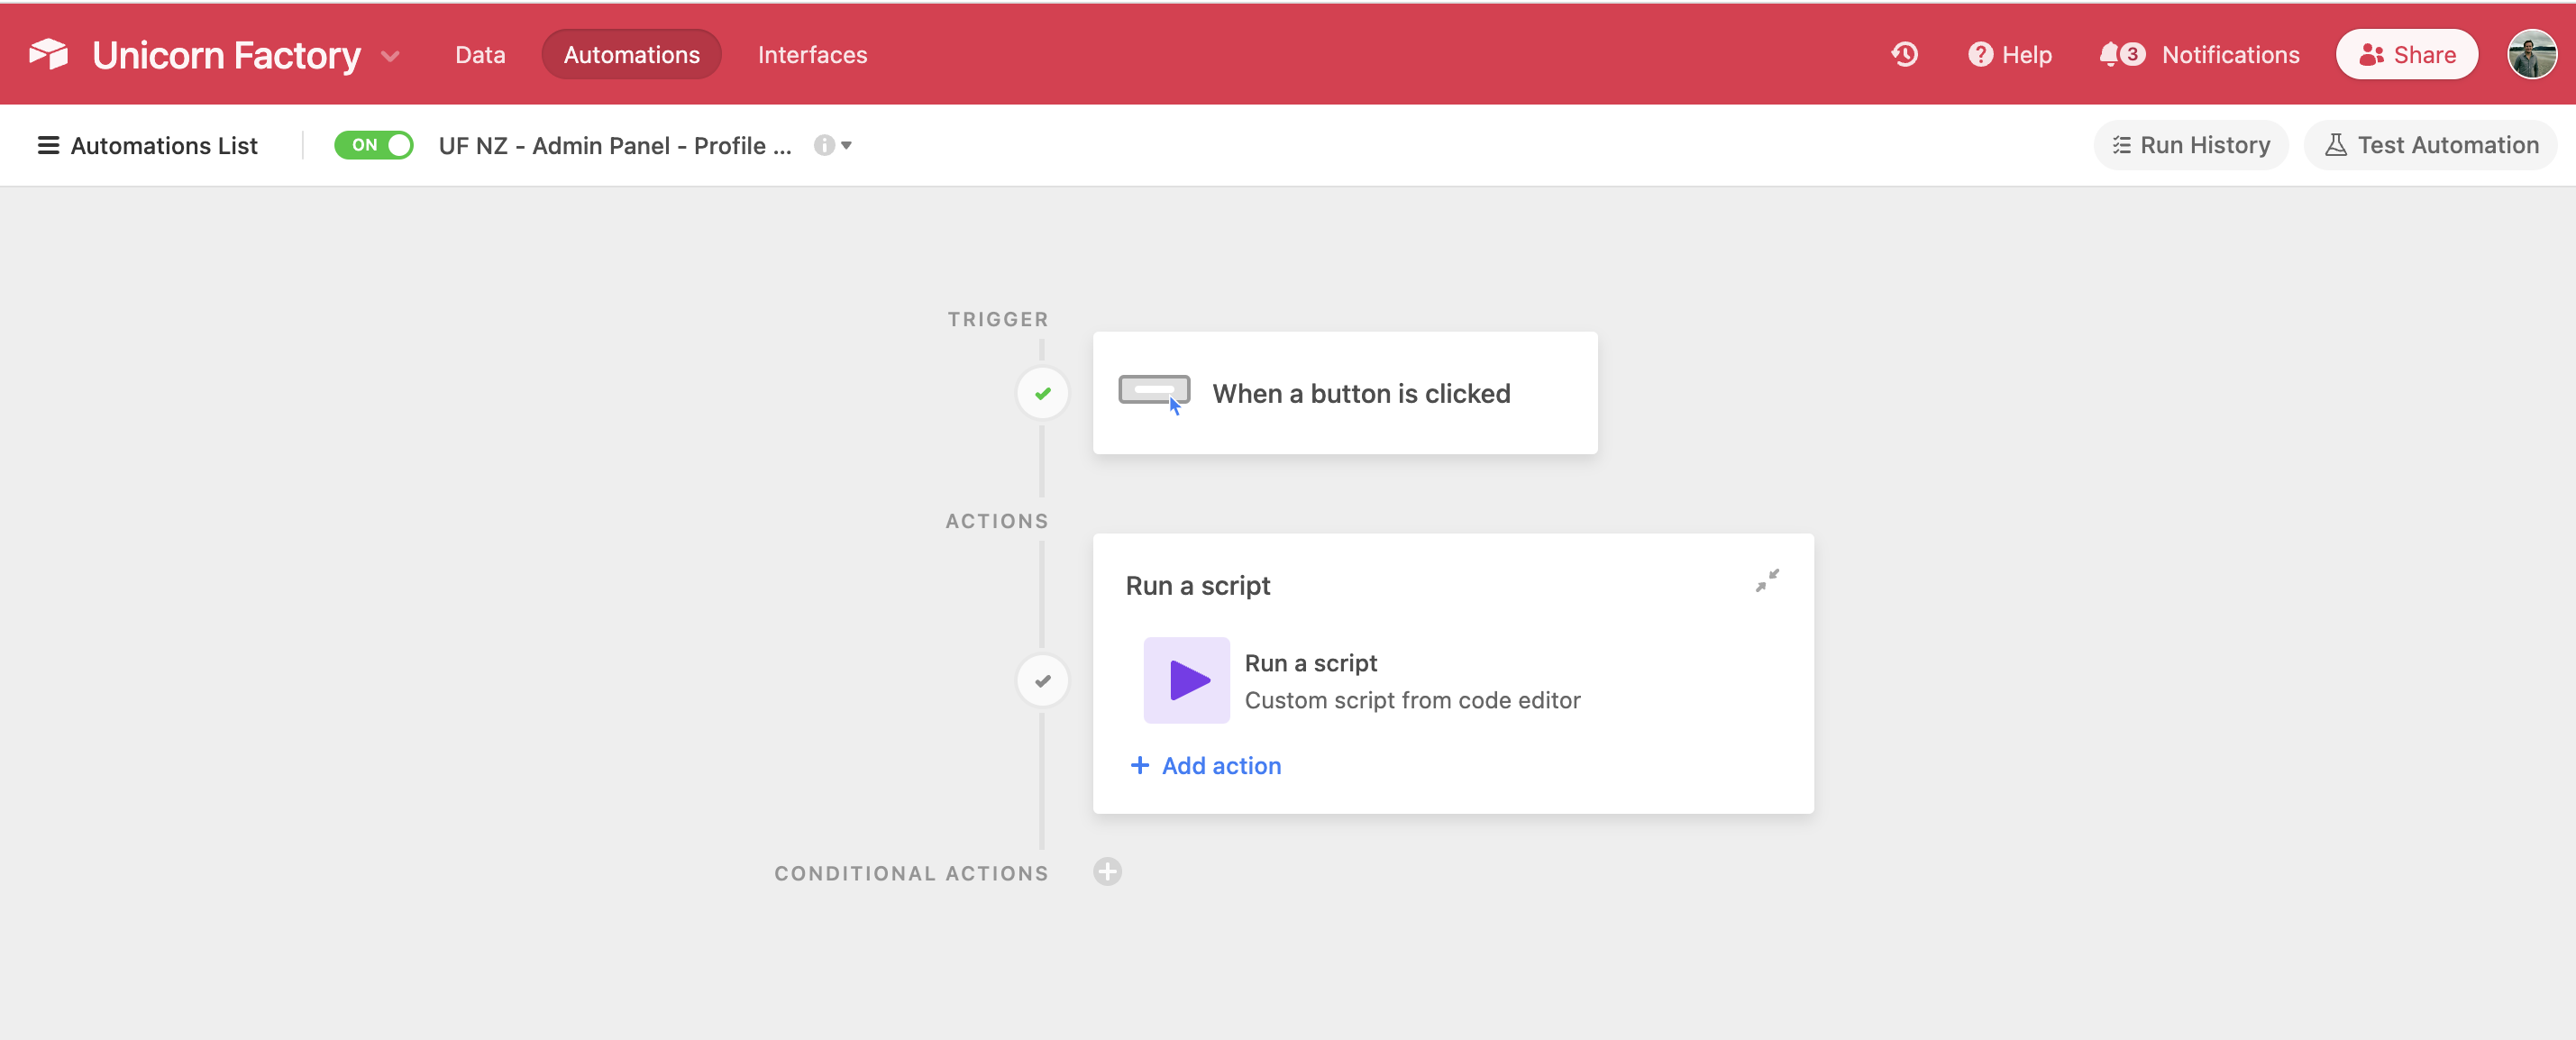Click the Run a script purple play icon
The height and width of the screenshot is (1040, 2576).
(1186, 680)
